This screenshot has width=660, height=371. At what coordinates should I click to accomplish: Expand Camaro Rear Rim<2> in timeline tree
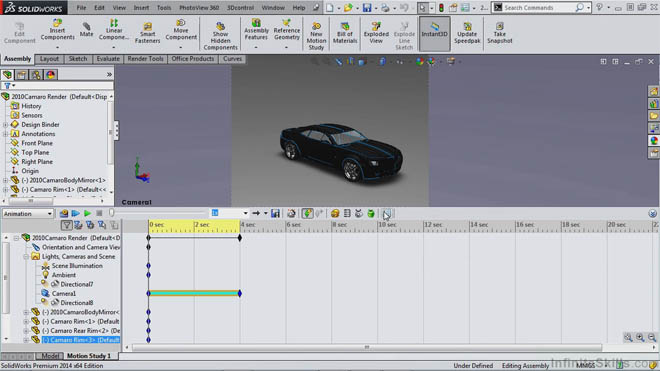point(26,331)
